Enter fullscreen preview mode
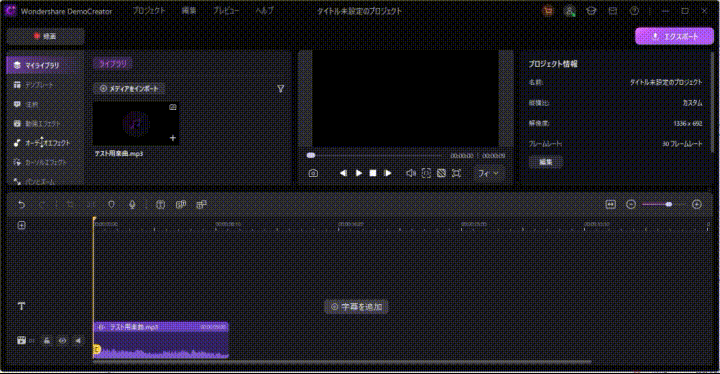The height and width of the screenshot is (374, 720). pos(456,173)
